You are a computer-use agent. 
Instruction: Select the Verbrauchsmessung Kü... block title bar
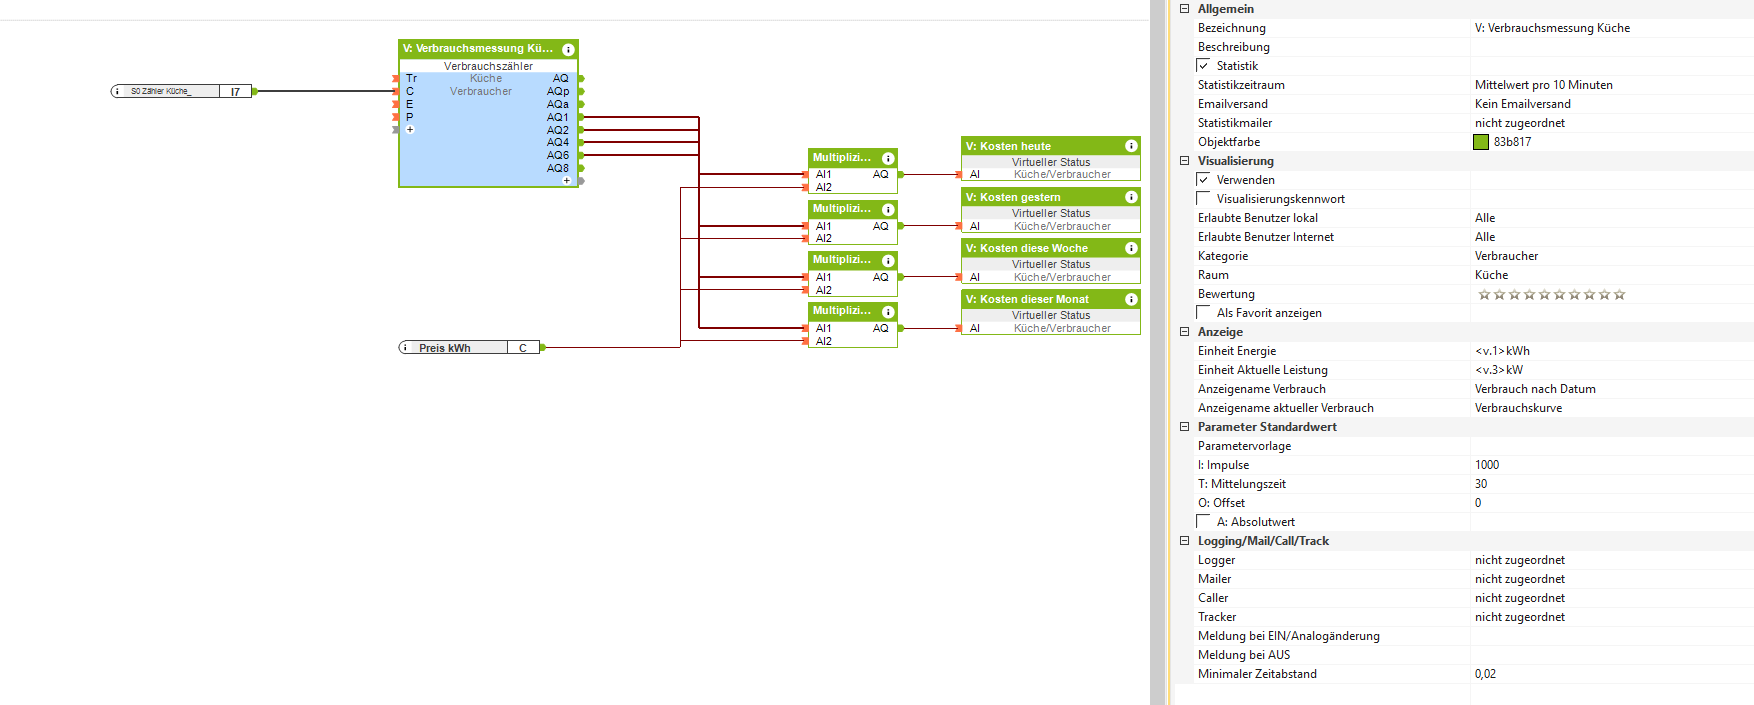(x=488, y=49)
